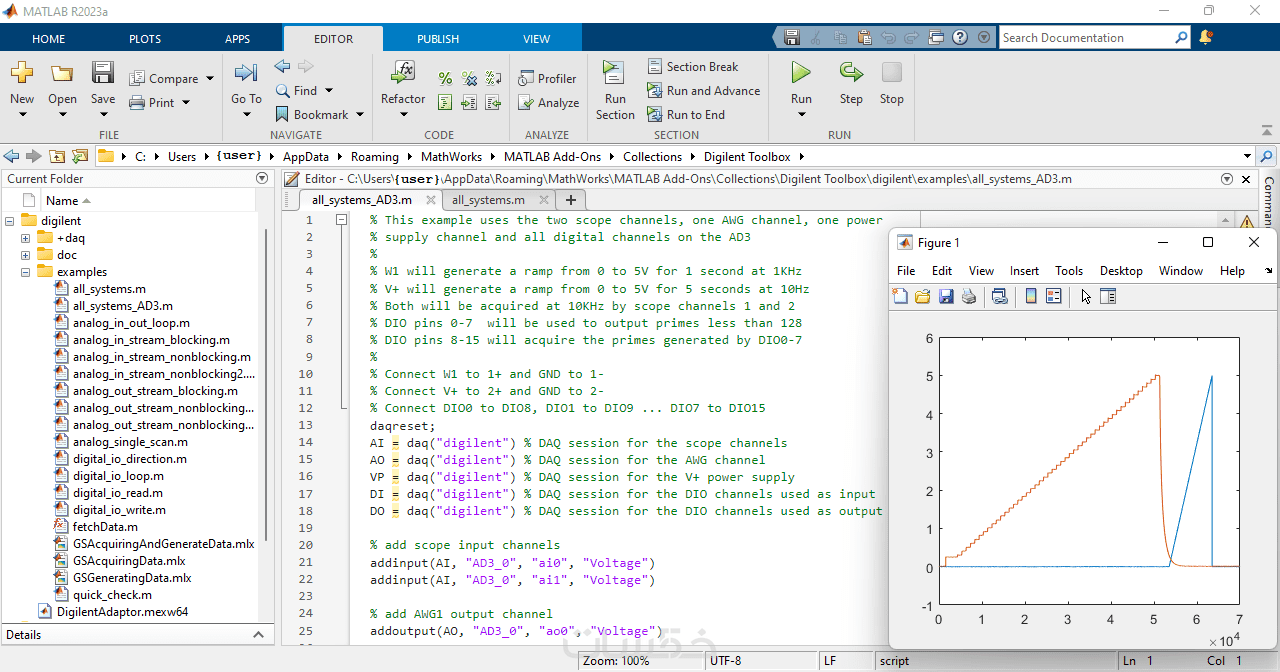Image resolution: width=1280 pixels, height=672 pixels.
Task: Open the Profiler
Action: (547, 78)
